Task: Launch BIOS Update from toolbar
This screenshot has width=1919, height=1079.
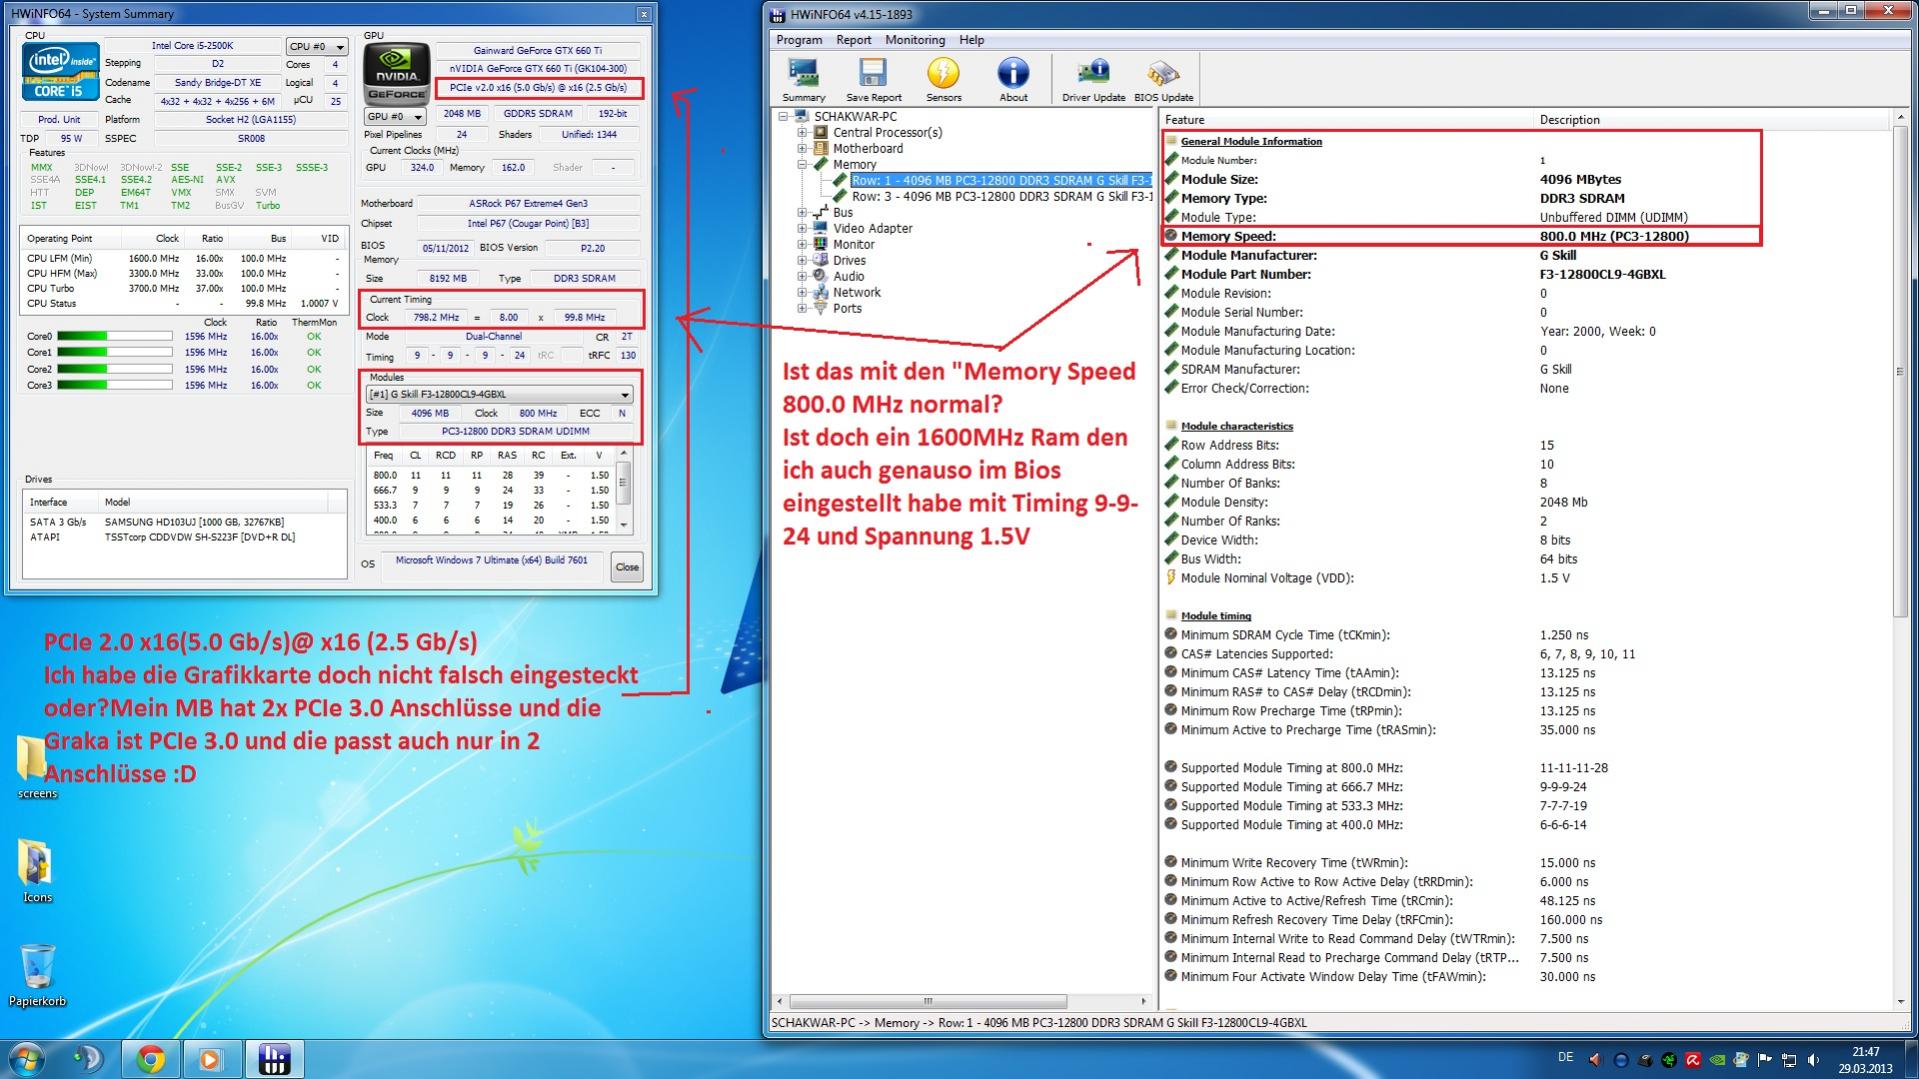Action: (1163, 80)
